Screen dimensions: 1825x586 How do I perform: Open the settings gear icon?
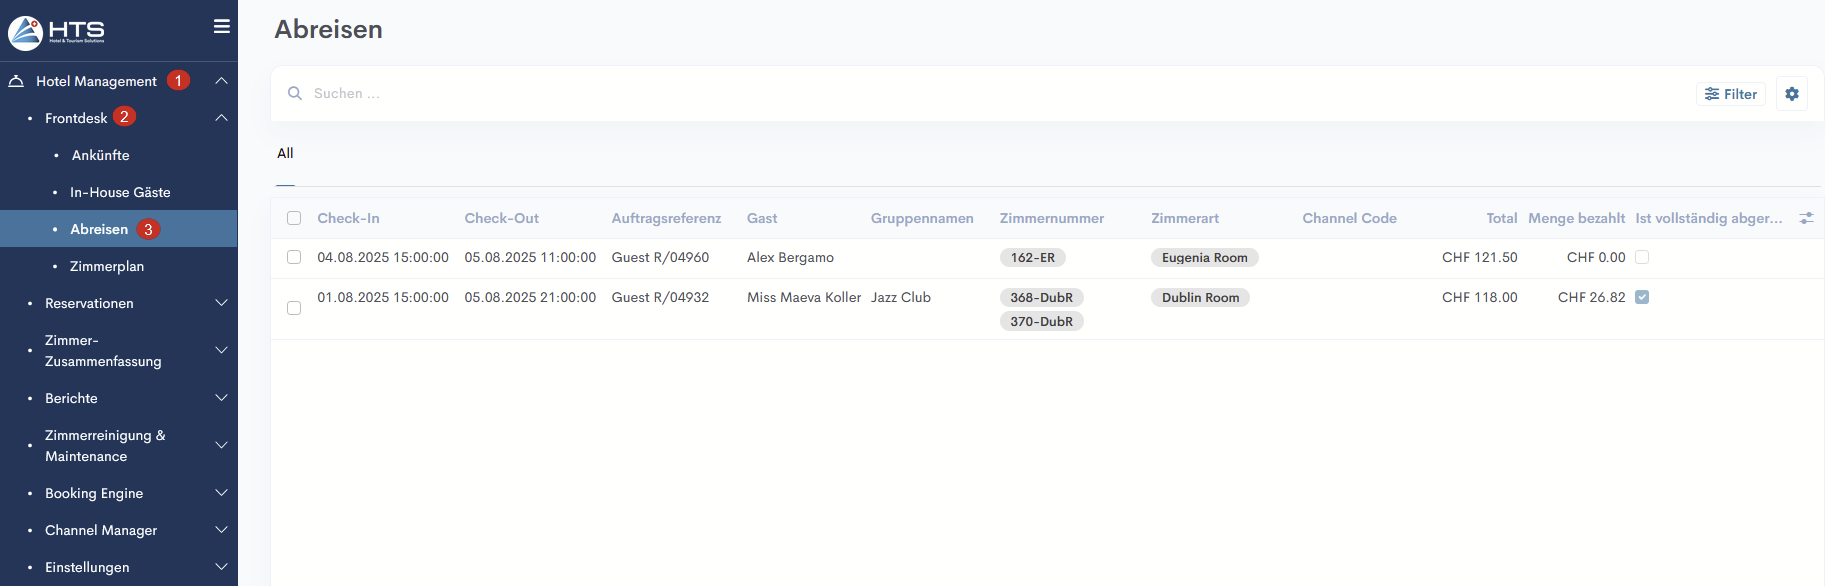coord(1791,94)
